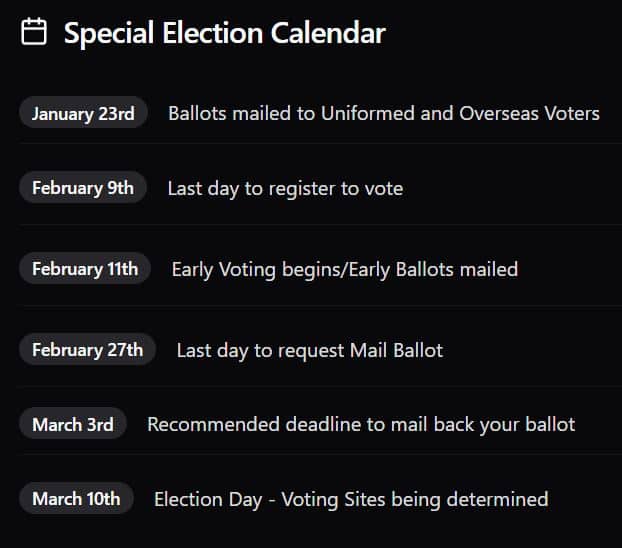This screenshot has height=548, width=622.
Task: Choose the February 27th date badge
Action: 87,350
